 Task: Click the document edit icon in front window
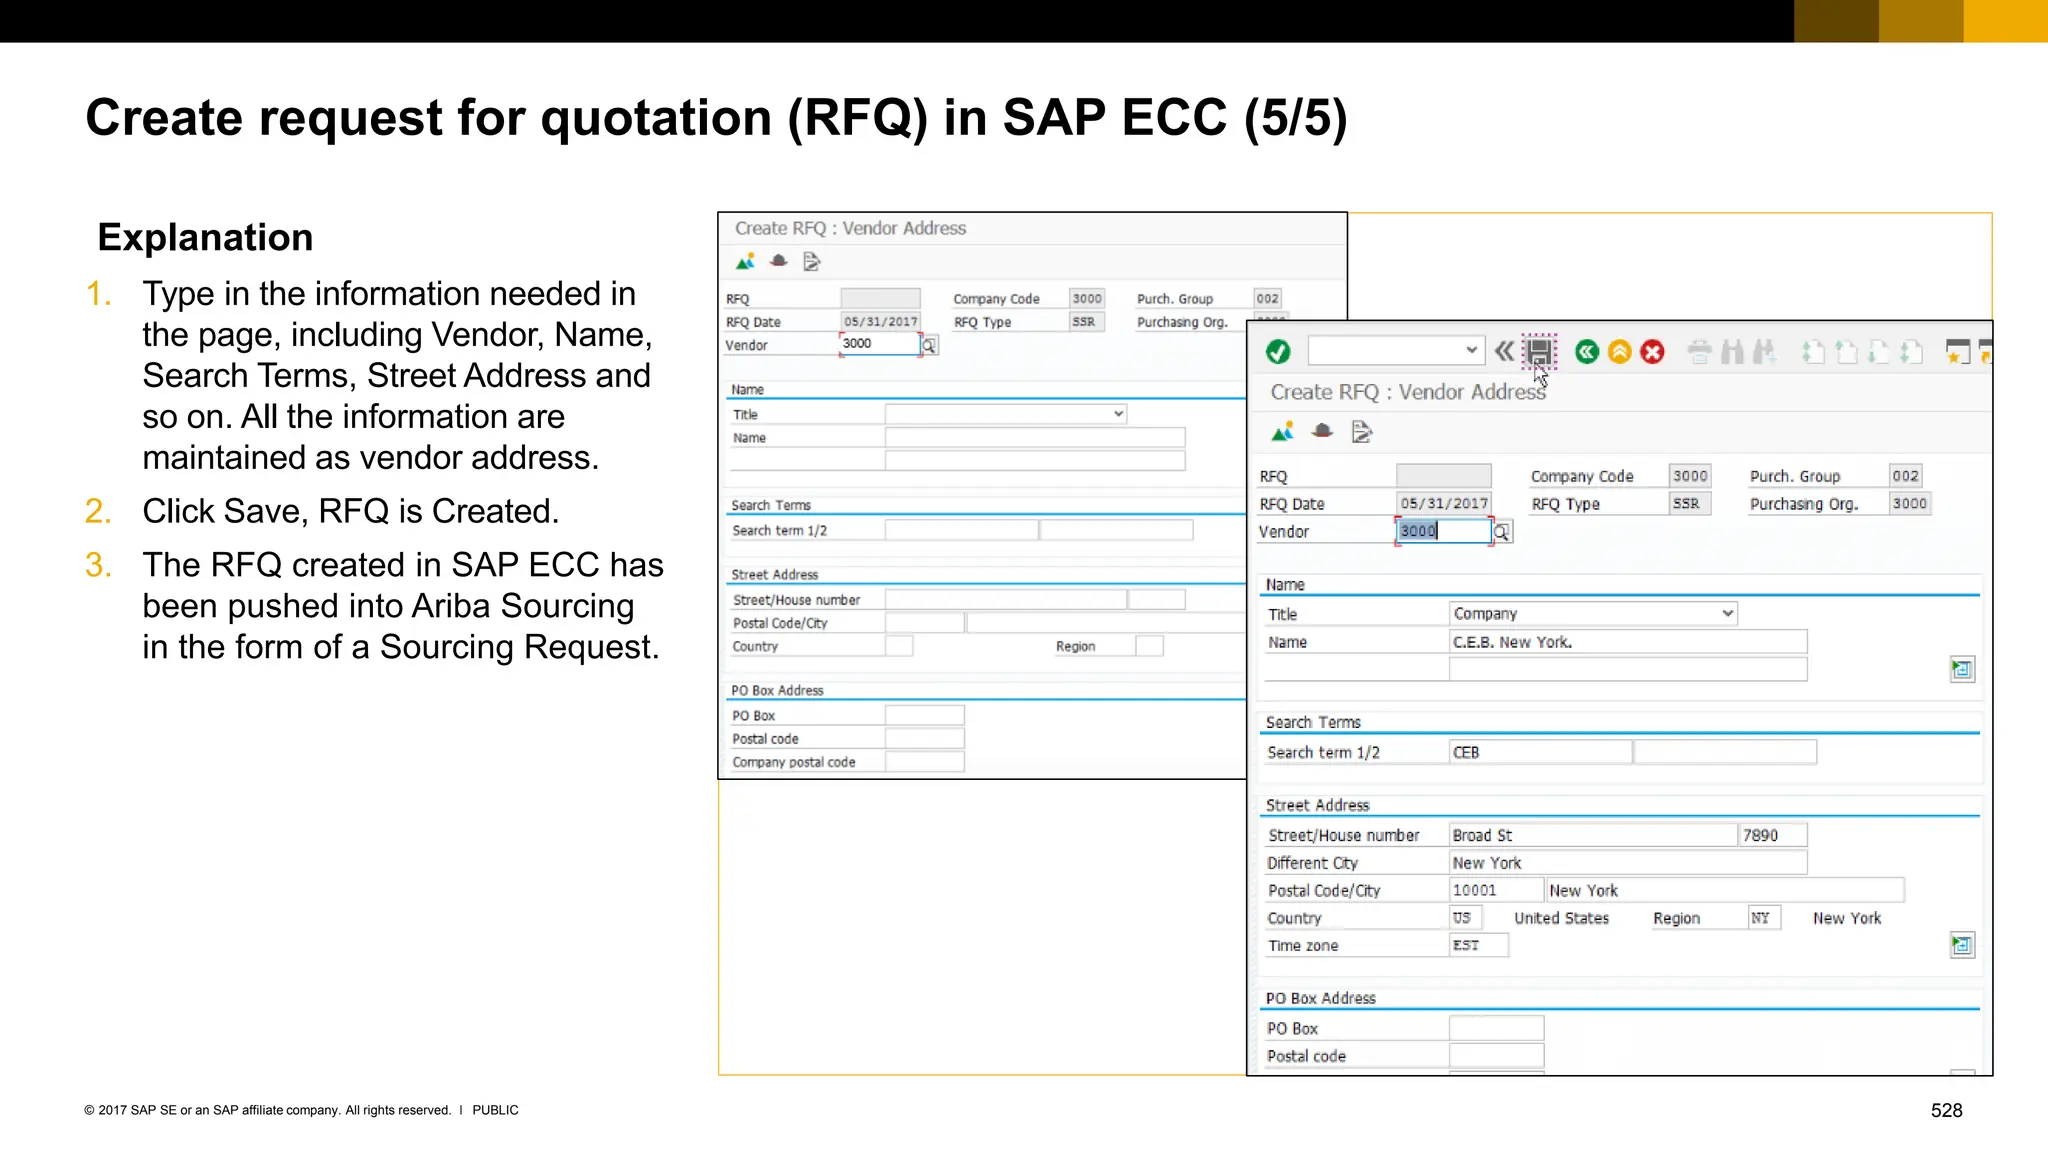pyautogui.click(x=1361, y=432)
